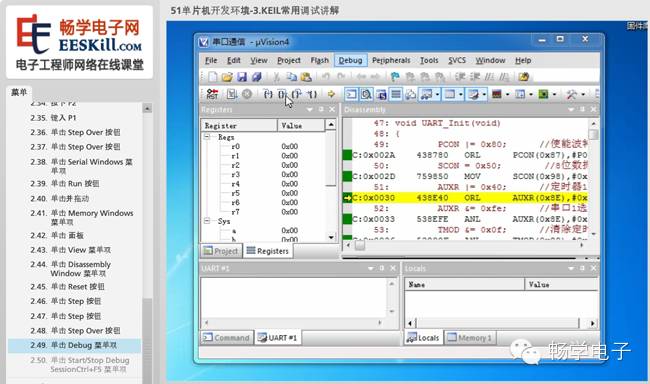Open the Debug menu
This screenshot has width=650, height=384.
coord(350,61)
